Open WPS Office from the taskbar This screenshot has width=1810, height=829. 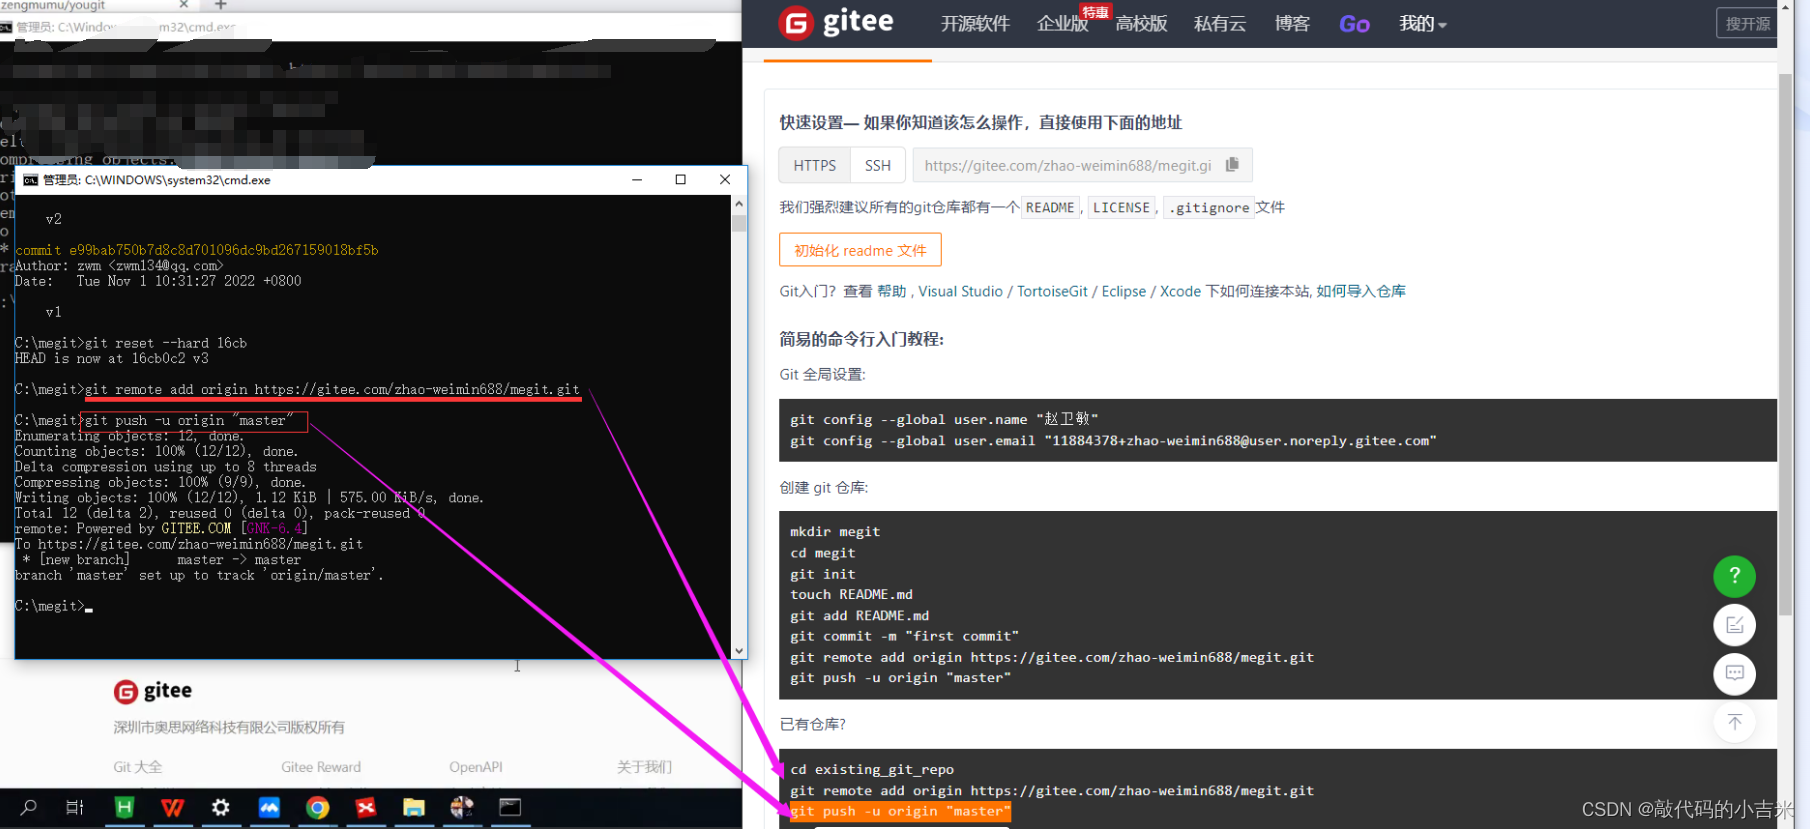(172, 807)
